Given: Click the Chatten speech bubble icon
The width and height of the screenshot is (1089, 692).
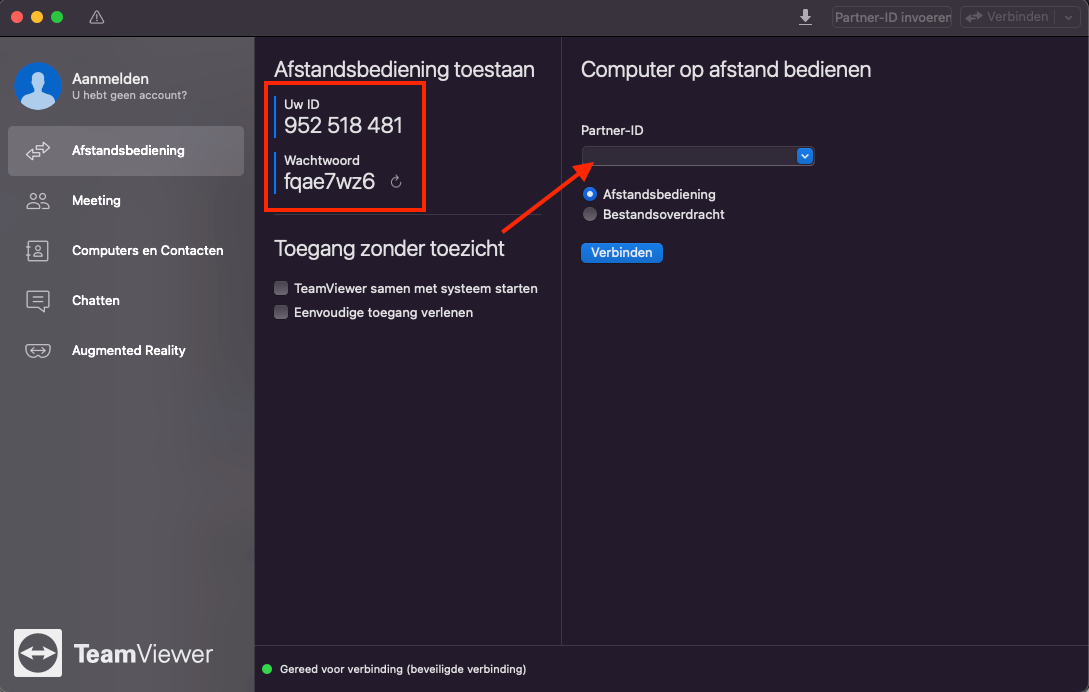Looking at the screenshot, I should tap(38, 301).
